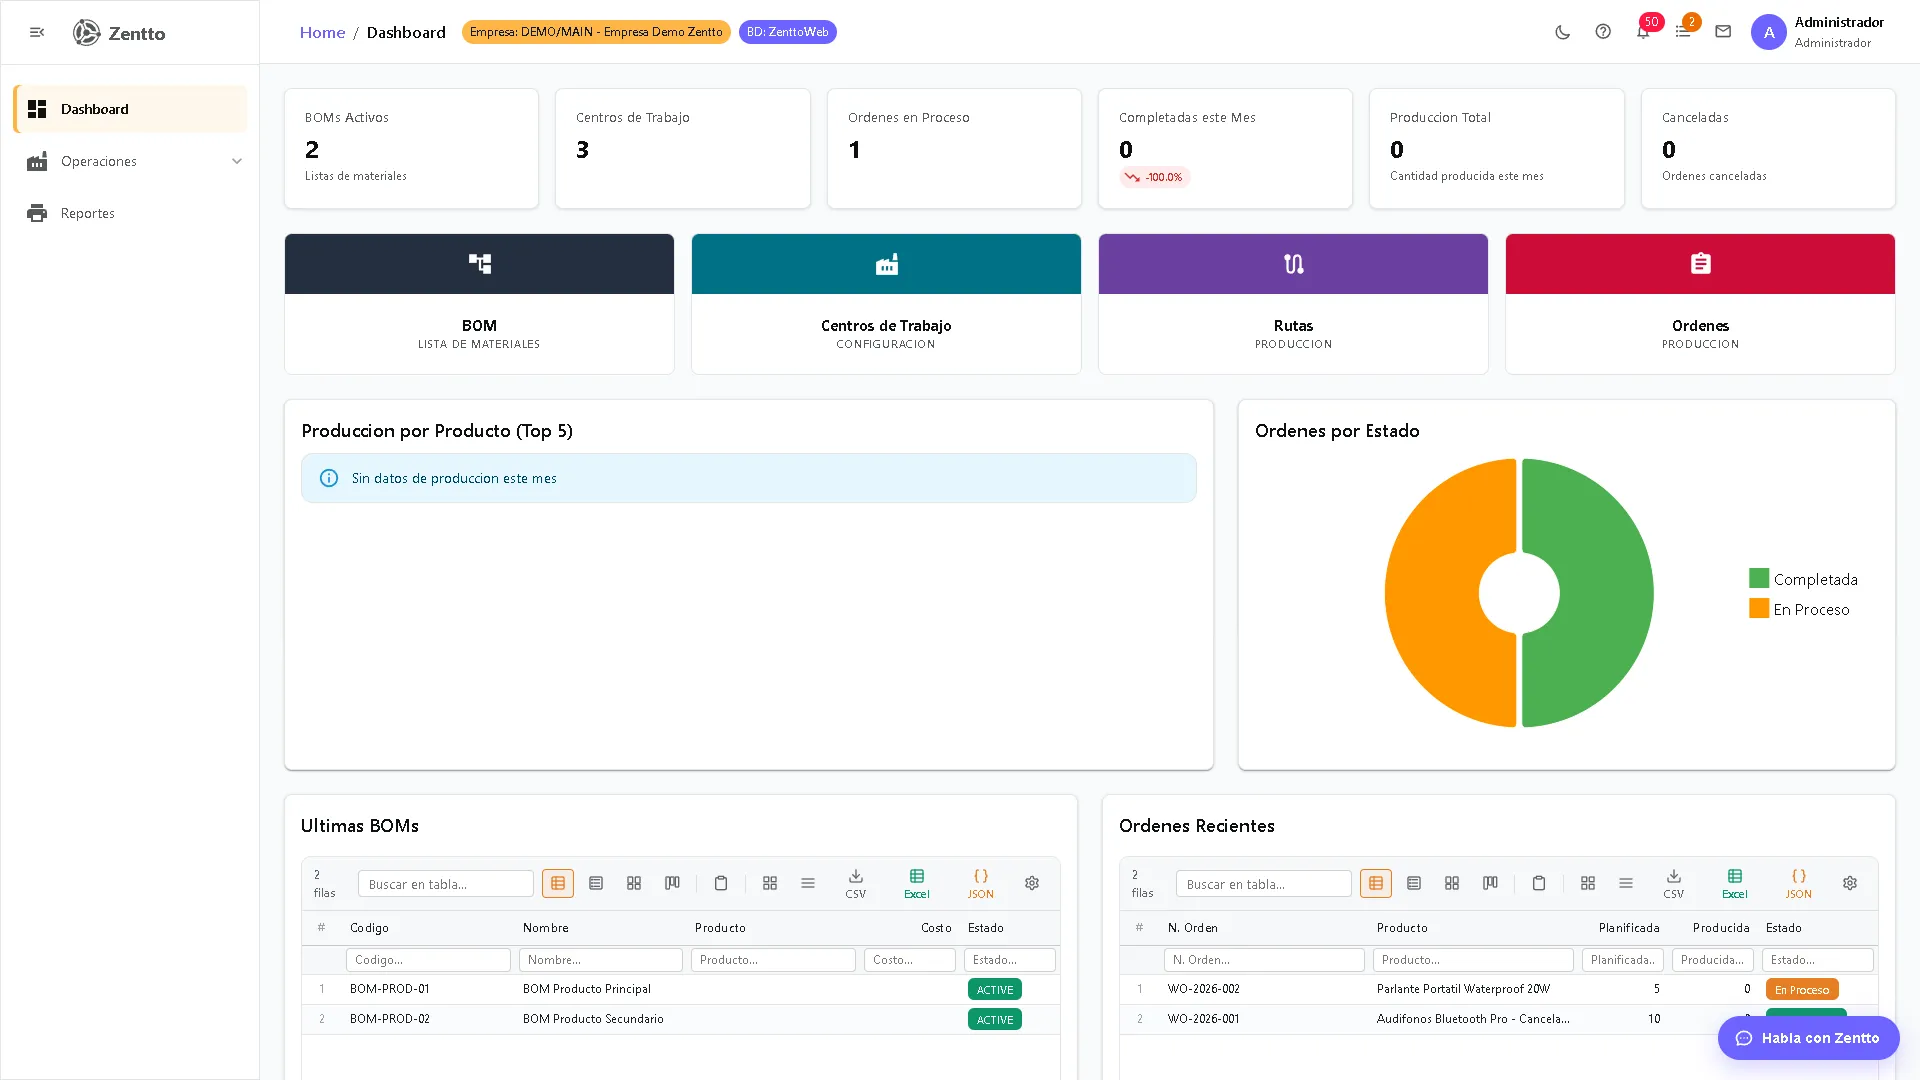The width and height of the screenshot is (1920, 1080).
Task: Open the Centros de Trabajo Configuracion card
Action: [886, 304]
